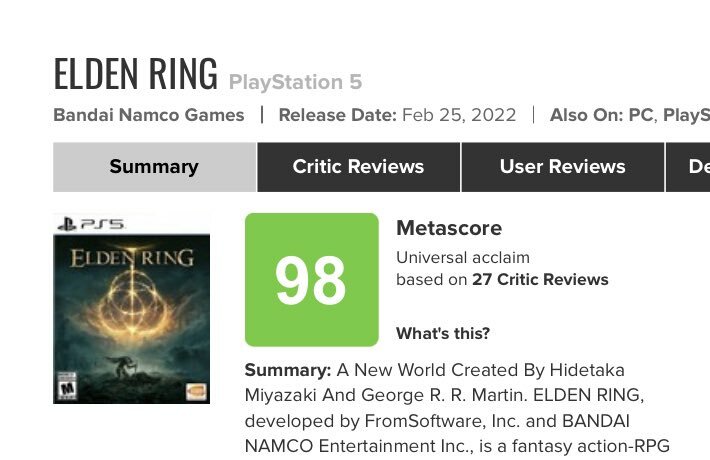Click the PlayStation 5 platform label
Screen dimensions: 710x460
(x=295, y=82)
